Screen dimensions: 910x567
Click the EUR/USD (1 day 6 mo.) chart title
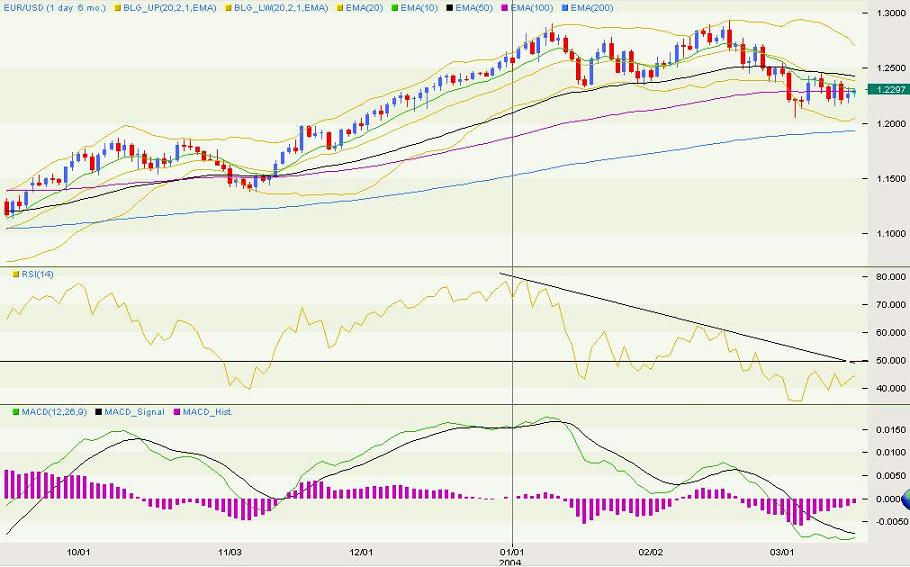pyautogui.click(x=55, y=8)
